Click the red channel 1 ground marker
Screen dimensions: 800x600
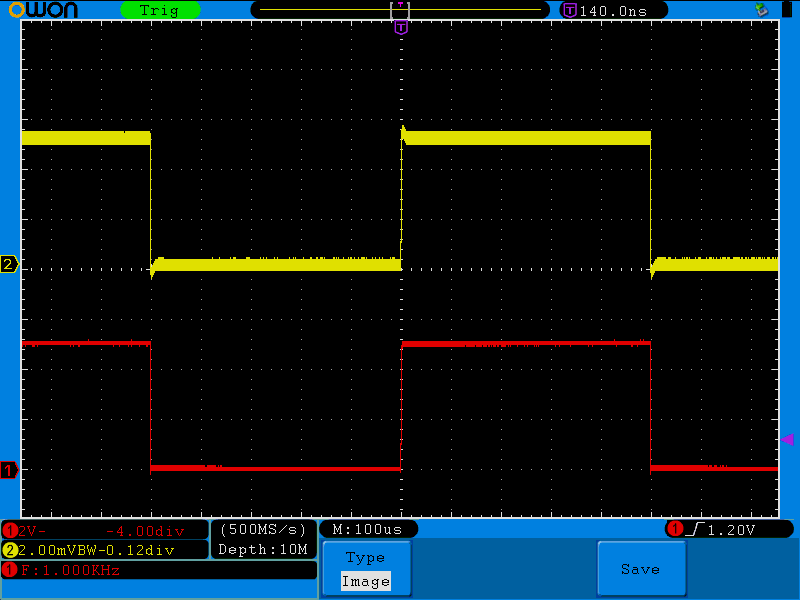(x=9, y=470)
